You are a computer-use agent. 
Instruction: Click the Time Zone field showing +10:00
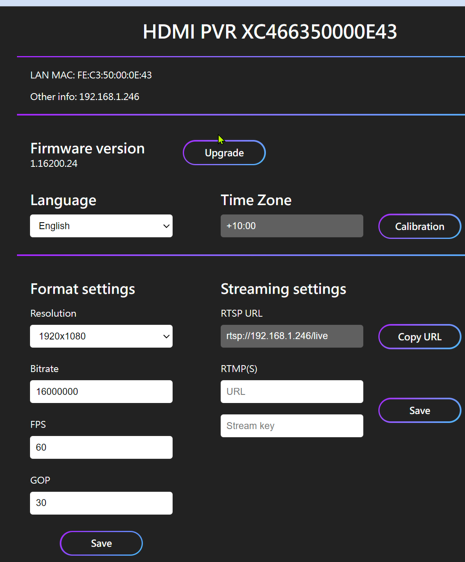(291, 226)
